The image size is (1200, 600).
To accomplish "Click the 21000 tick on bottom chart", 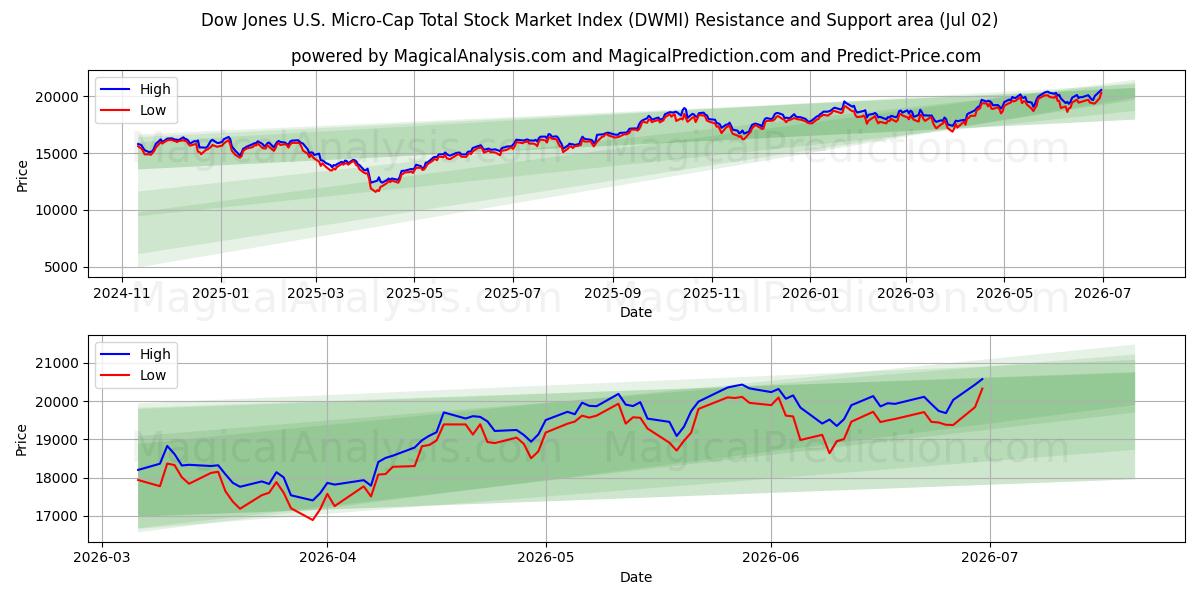I will [x=59, y=363].
